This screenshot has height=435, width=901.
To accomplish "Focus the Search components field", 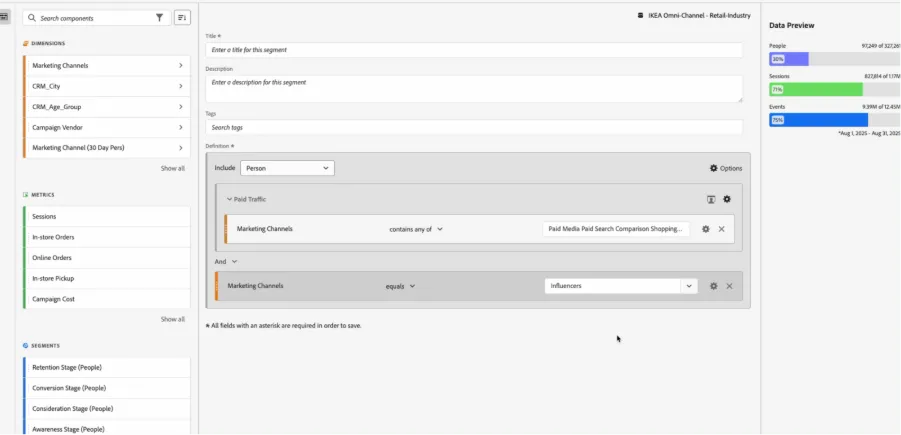I will [95, 18].
